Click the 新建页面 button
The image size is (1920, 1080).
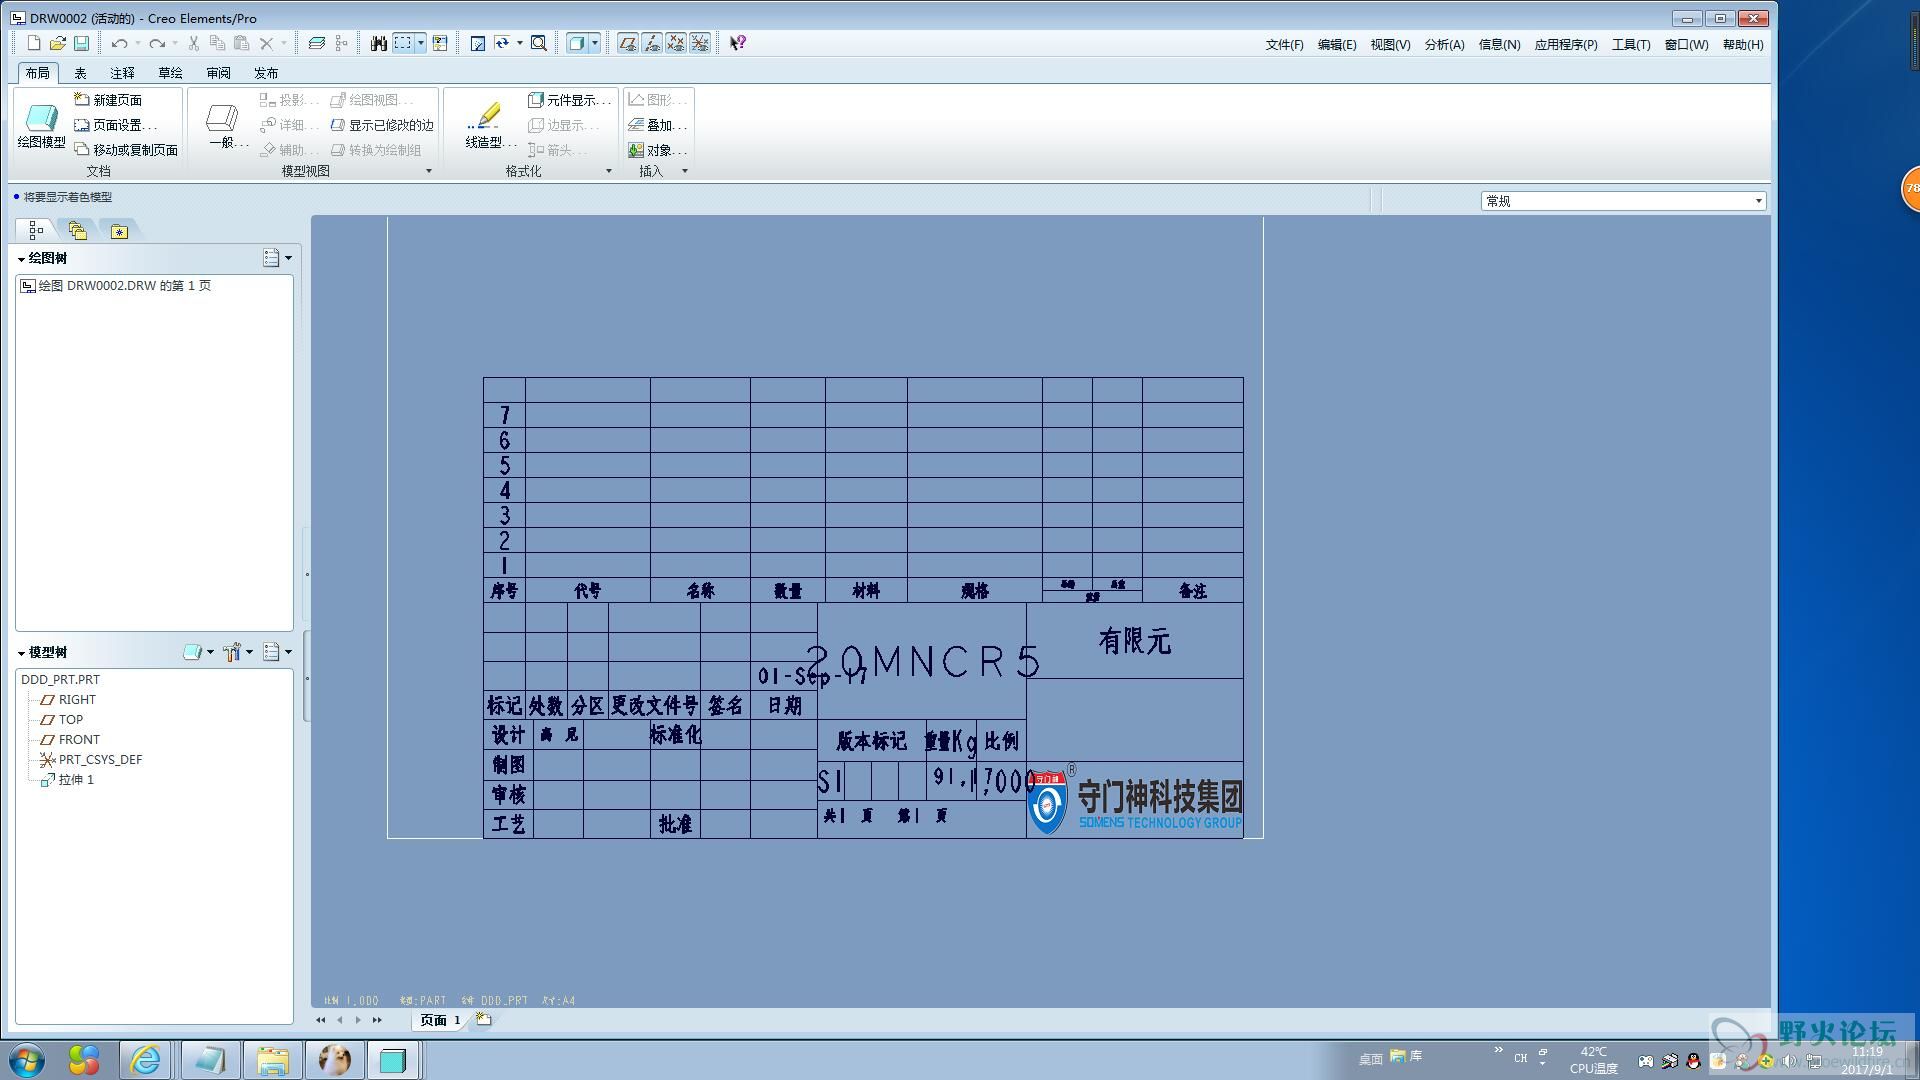click(108, 100)
